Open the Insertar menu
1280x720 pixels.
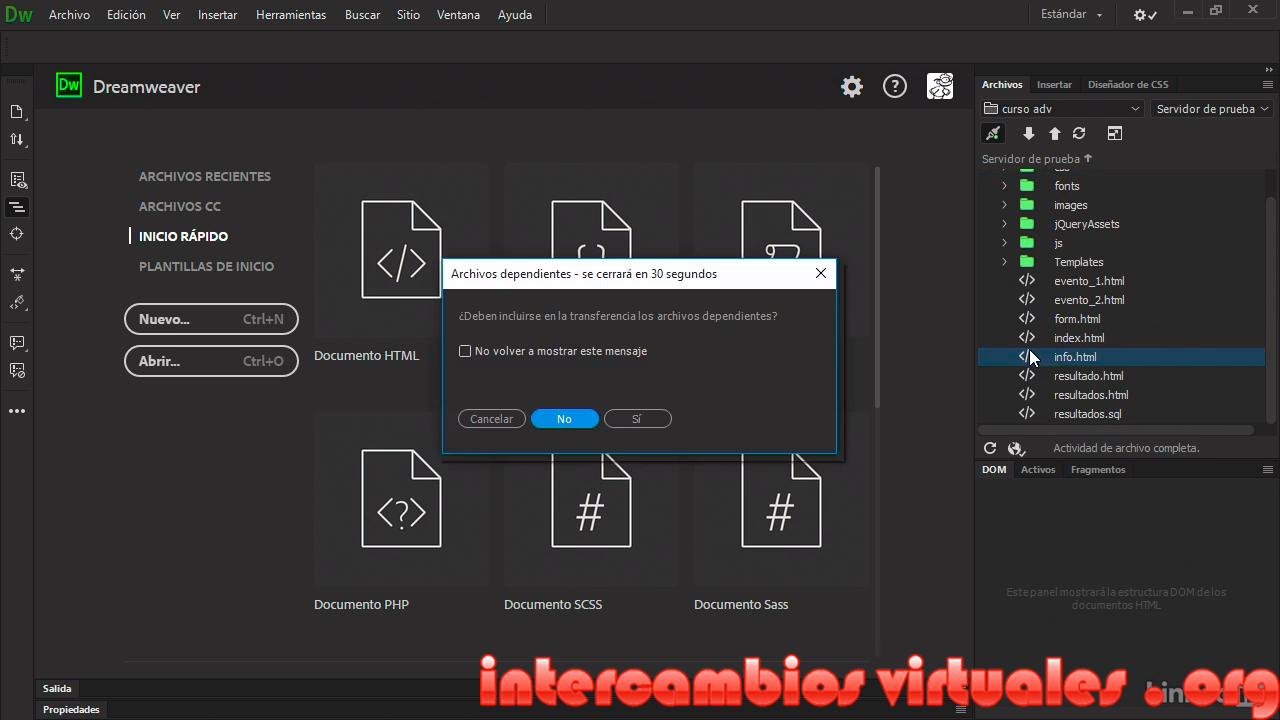pos(218,15)
